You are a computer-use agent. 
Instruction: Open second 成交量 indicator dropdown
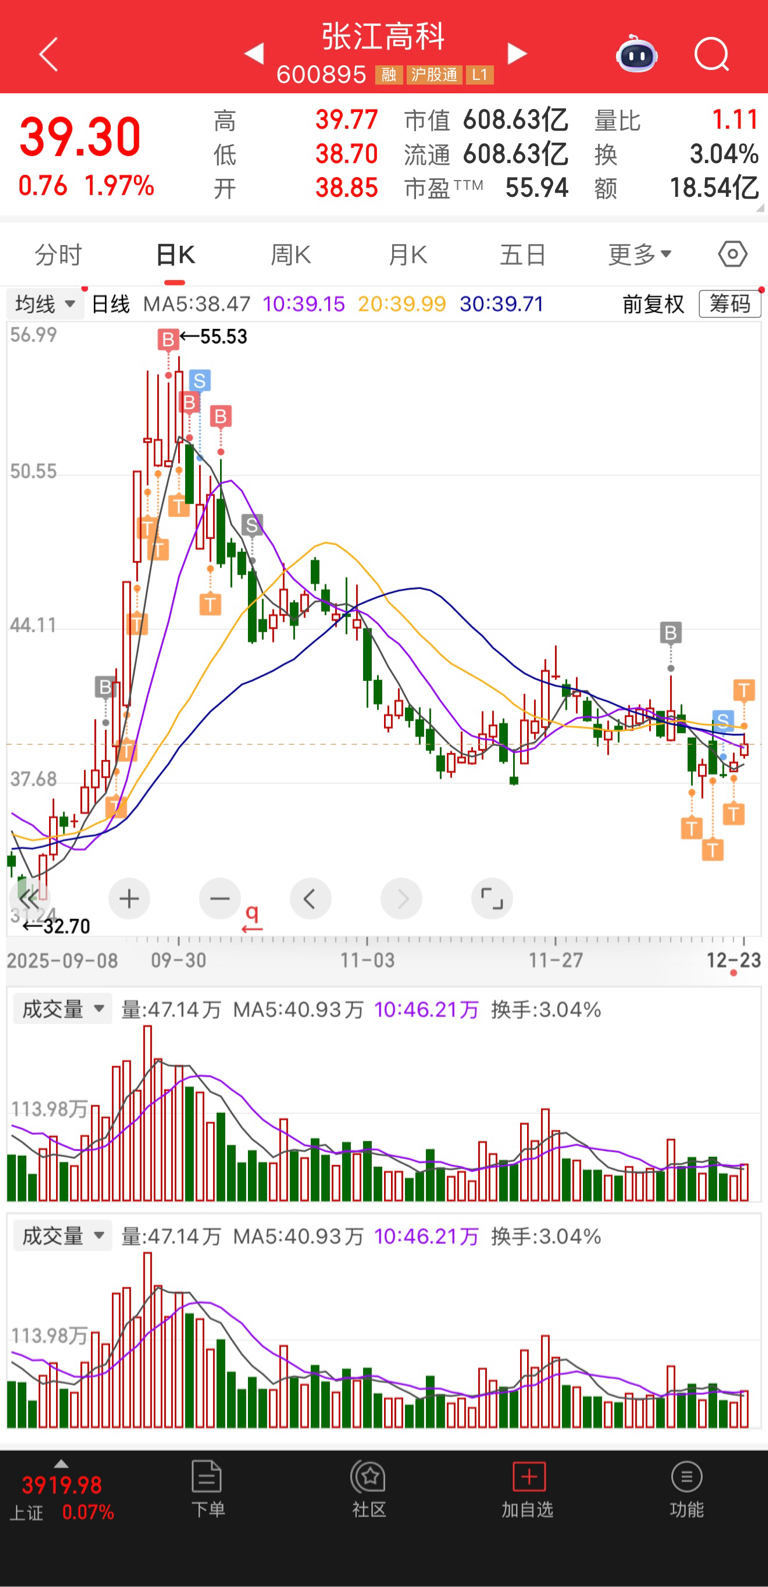[x=62, y=1236]
